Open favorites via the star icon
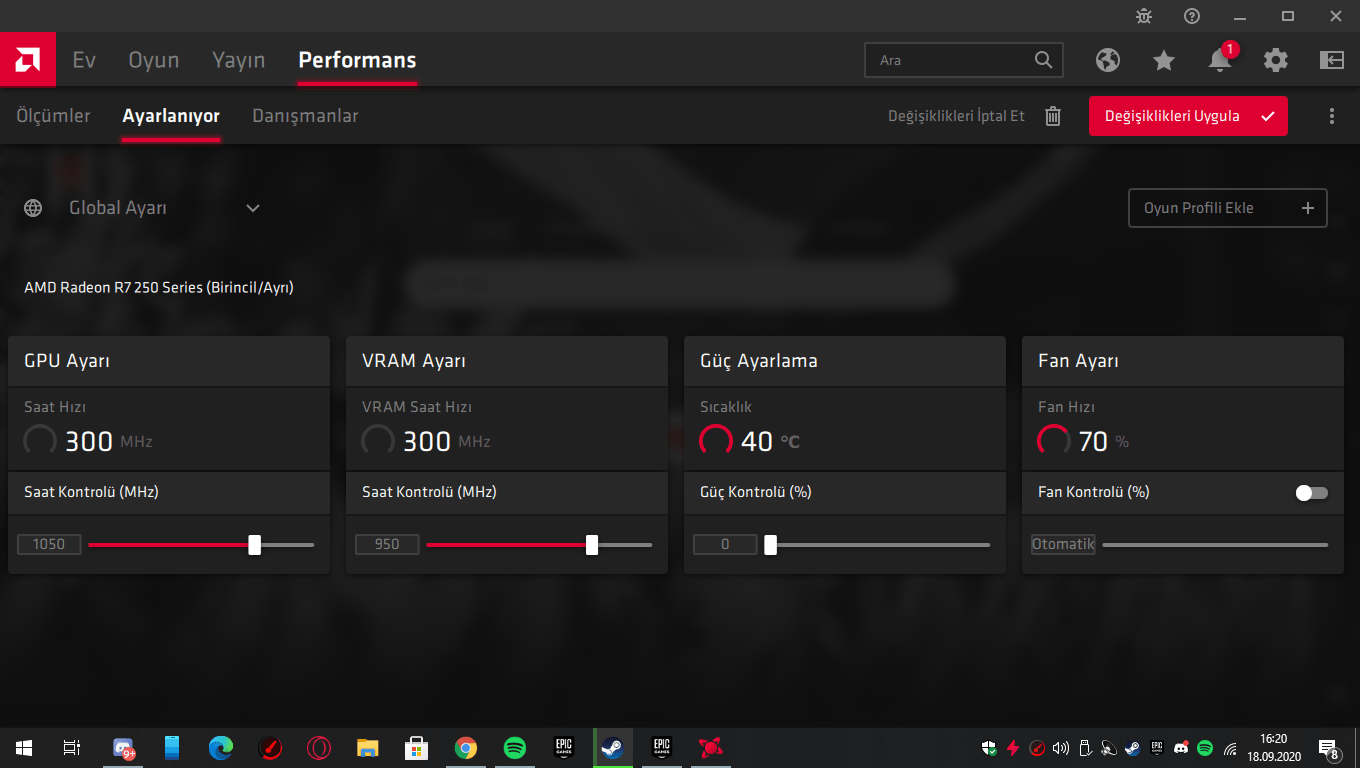 pos(1163,60)
